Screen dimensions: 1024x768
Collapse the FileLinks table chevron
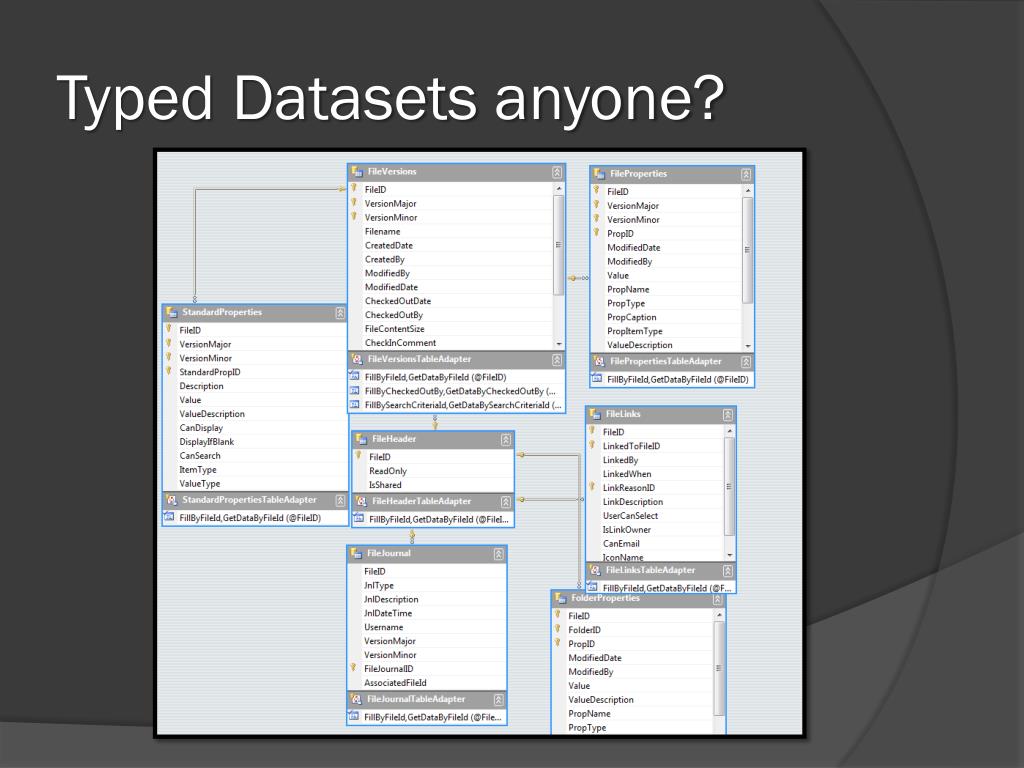[728, 415]
